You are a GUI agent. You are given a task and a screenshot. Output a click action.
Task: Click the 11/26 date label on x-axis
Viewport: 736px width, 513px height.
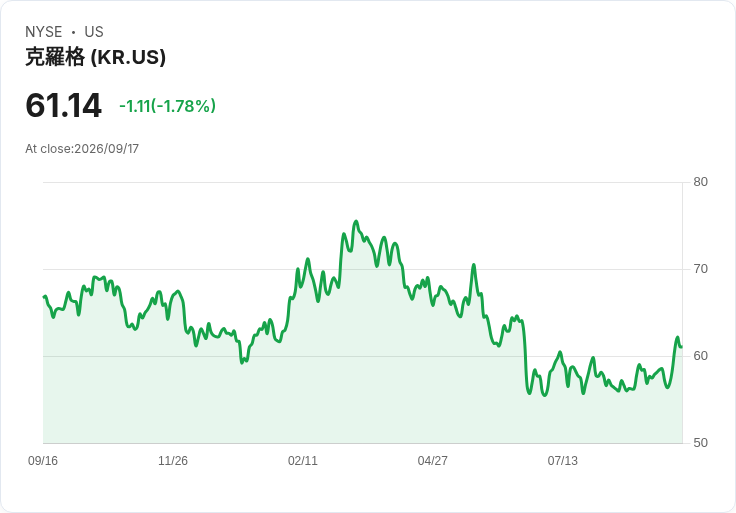pyautogui.click(x=173, y=461)
